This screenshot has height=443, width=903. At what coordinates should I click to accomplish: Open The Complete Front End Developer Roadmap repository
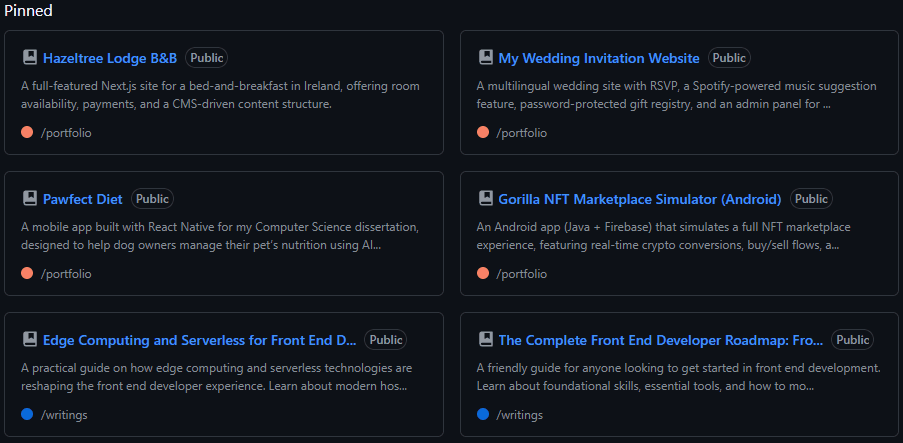(660, 340)
